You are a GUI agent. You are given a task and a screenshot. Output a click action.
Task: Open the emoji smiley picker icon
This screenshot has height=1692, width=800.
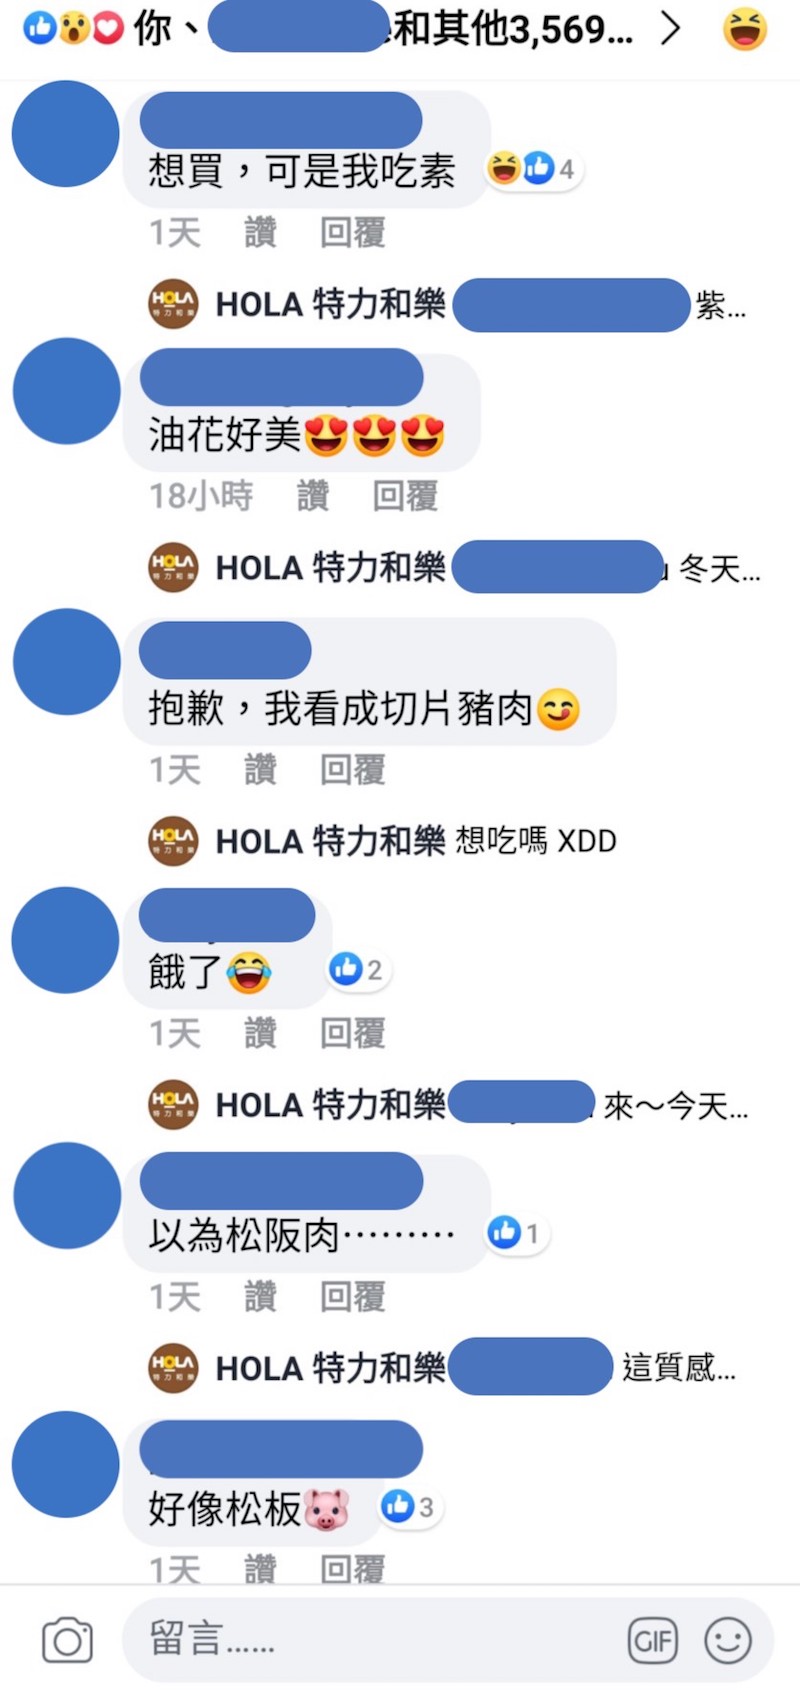pyautogui.click(x=728, y=1641)
